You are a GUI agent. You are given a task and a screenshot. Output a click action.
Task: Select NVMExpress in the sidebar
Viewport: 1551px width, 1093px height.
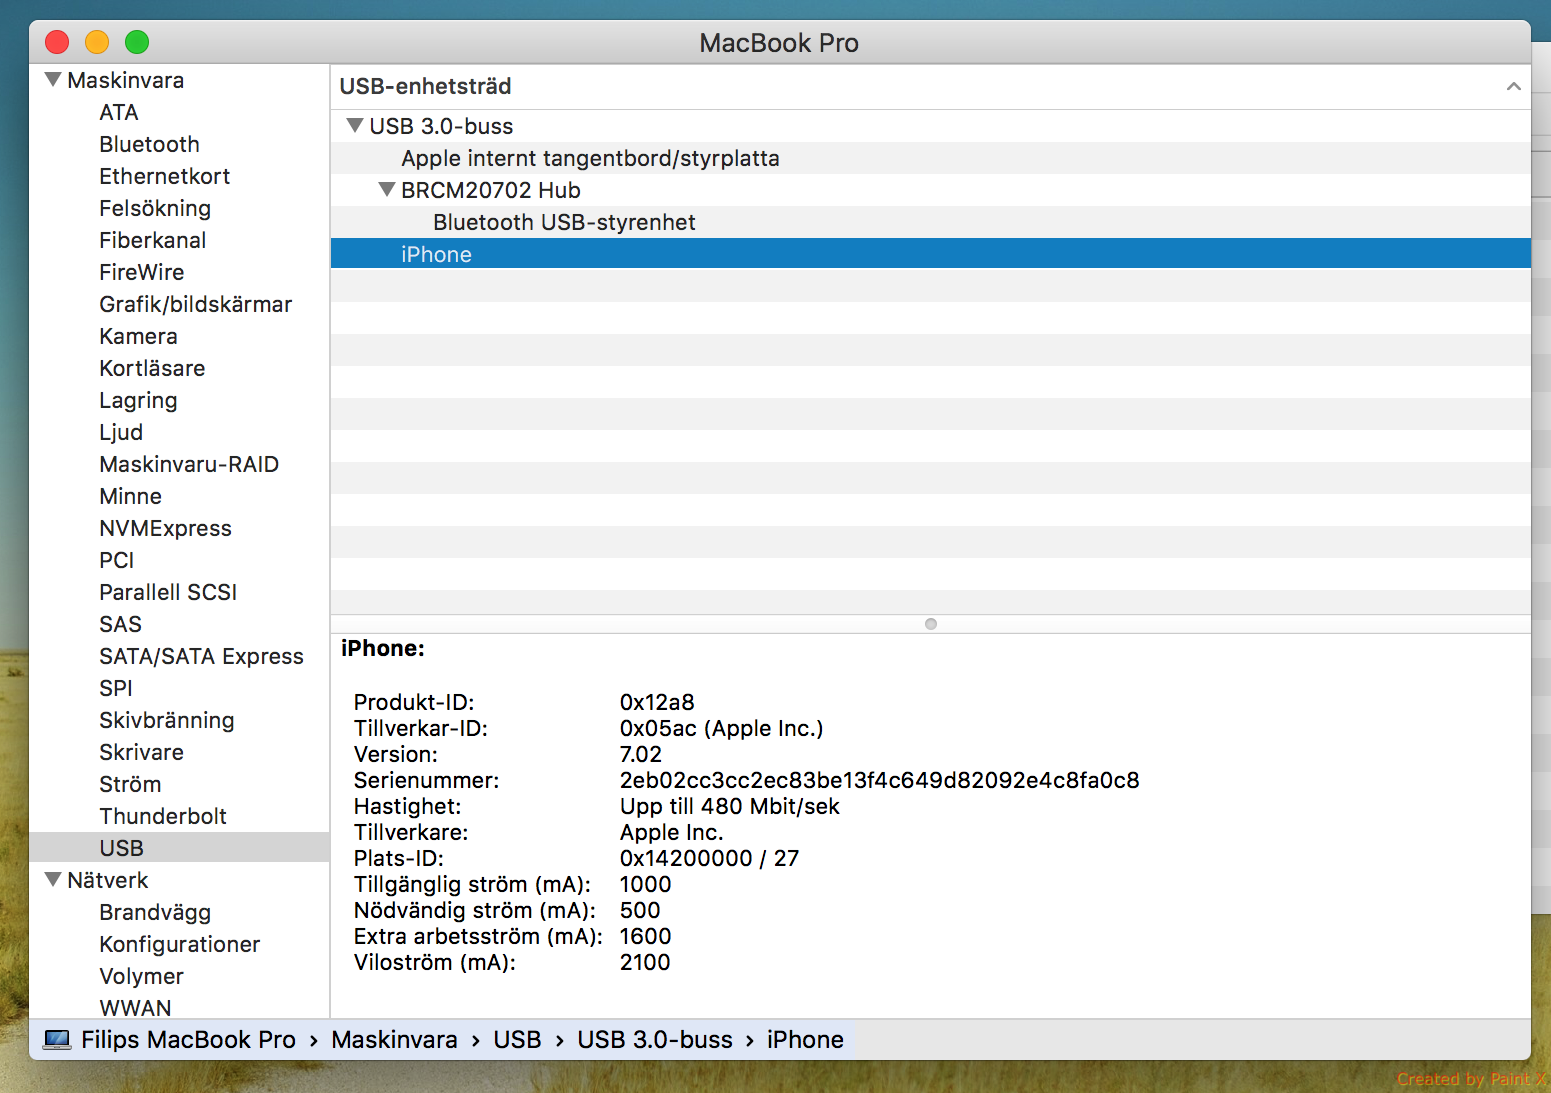click(x=165, y=528)
